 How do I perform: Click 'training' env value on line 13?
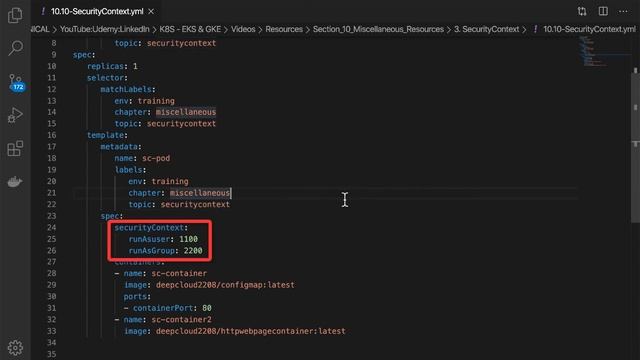click(x=156, y=101)
